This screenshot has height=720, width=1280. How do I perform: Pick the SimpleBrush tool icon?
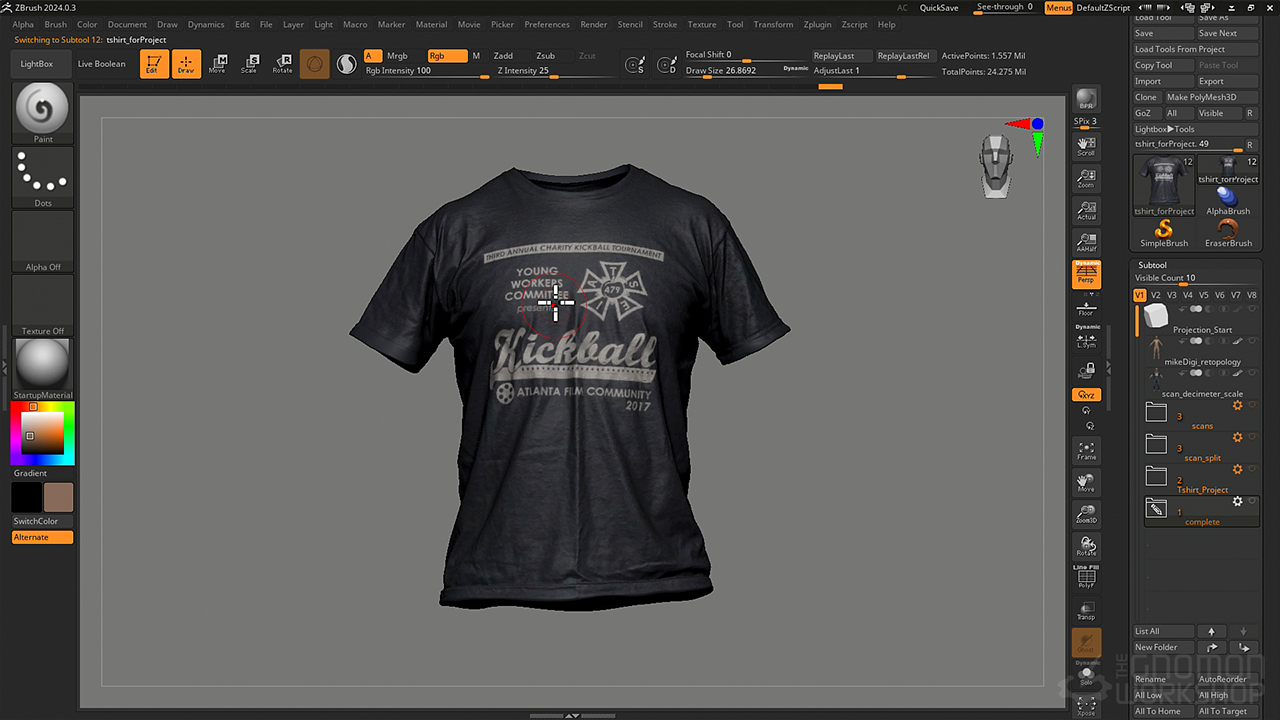click(x=1164, y=232)
